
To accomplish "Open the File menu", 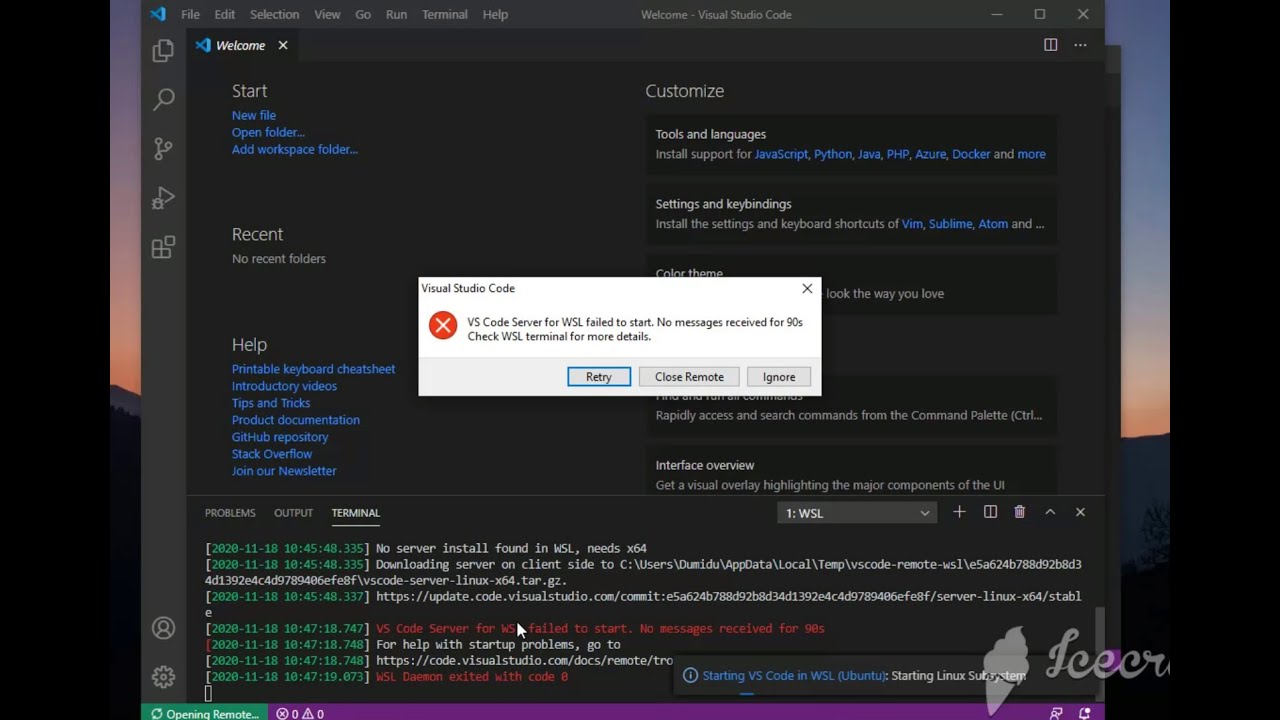I will point(190,14).
